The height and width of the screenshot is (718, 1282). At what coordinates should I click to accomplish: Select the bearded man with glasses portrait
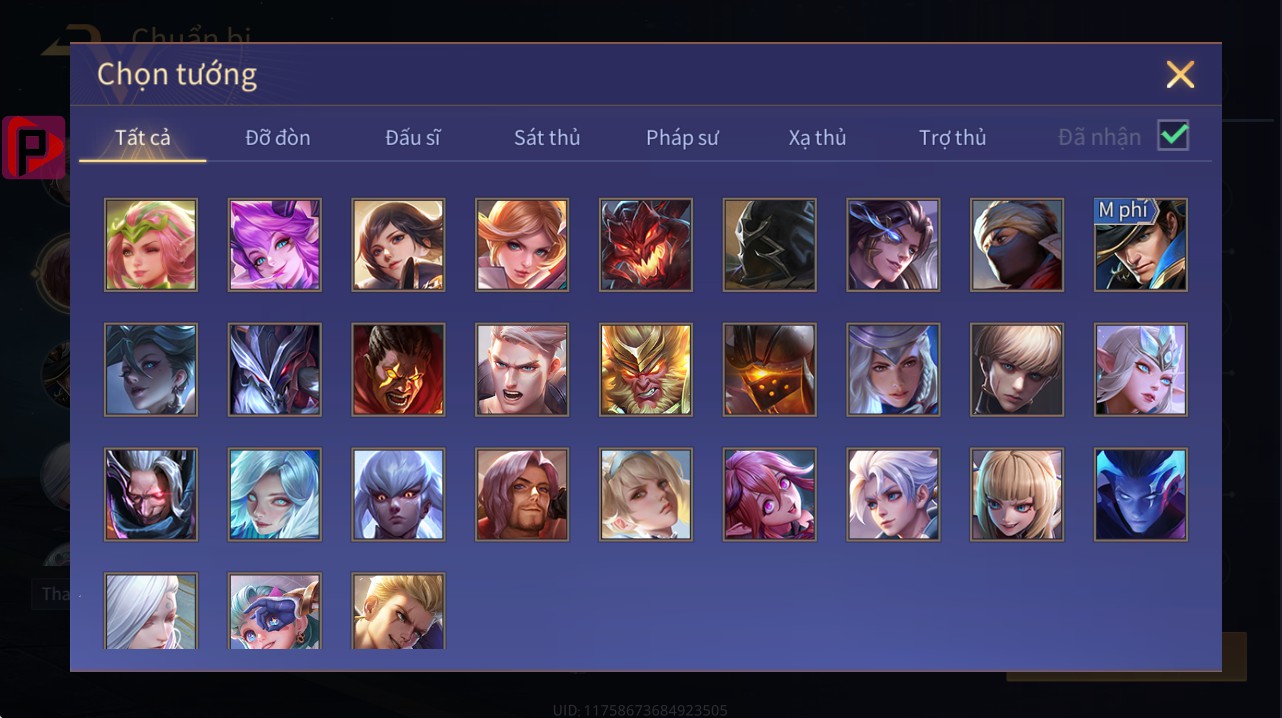(x=522, y=495)
